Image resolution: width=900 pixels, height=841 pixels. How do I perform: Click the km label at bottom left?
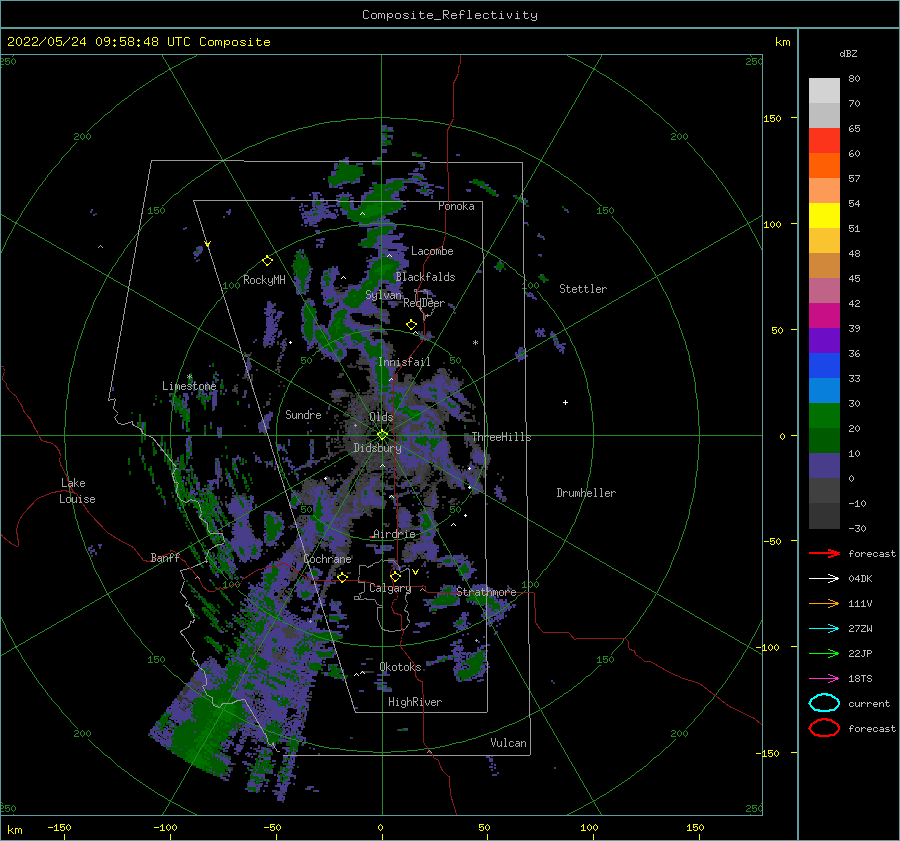tap(14, 830)
